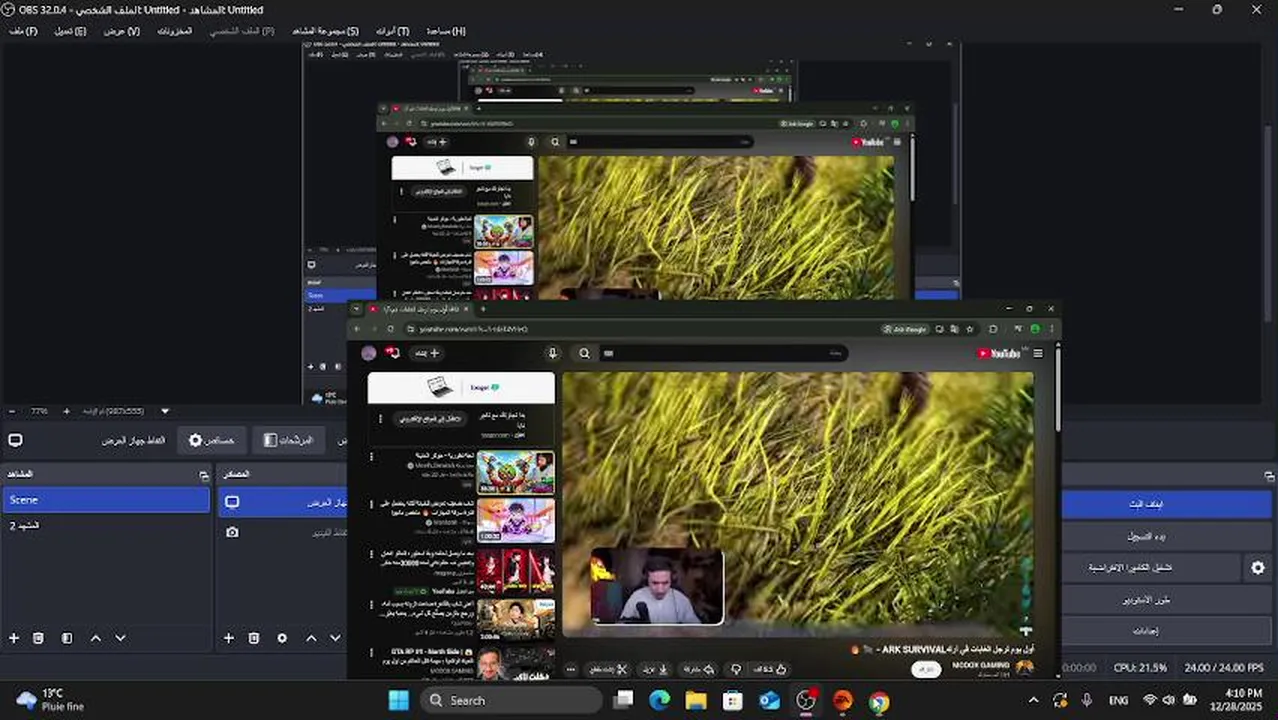Move scene down with the down arrow
The image size is (1278, 720).
120,638
